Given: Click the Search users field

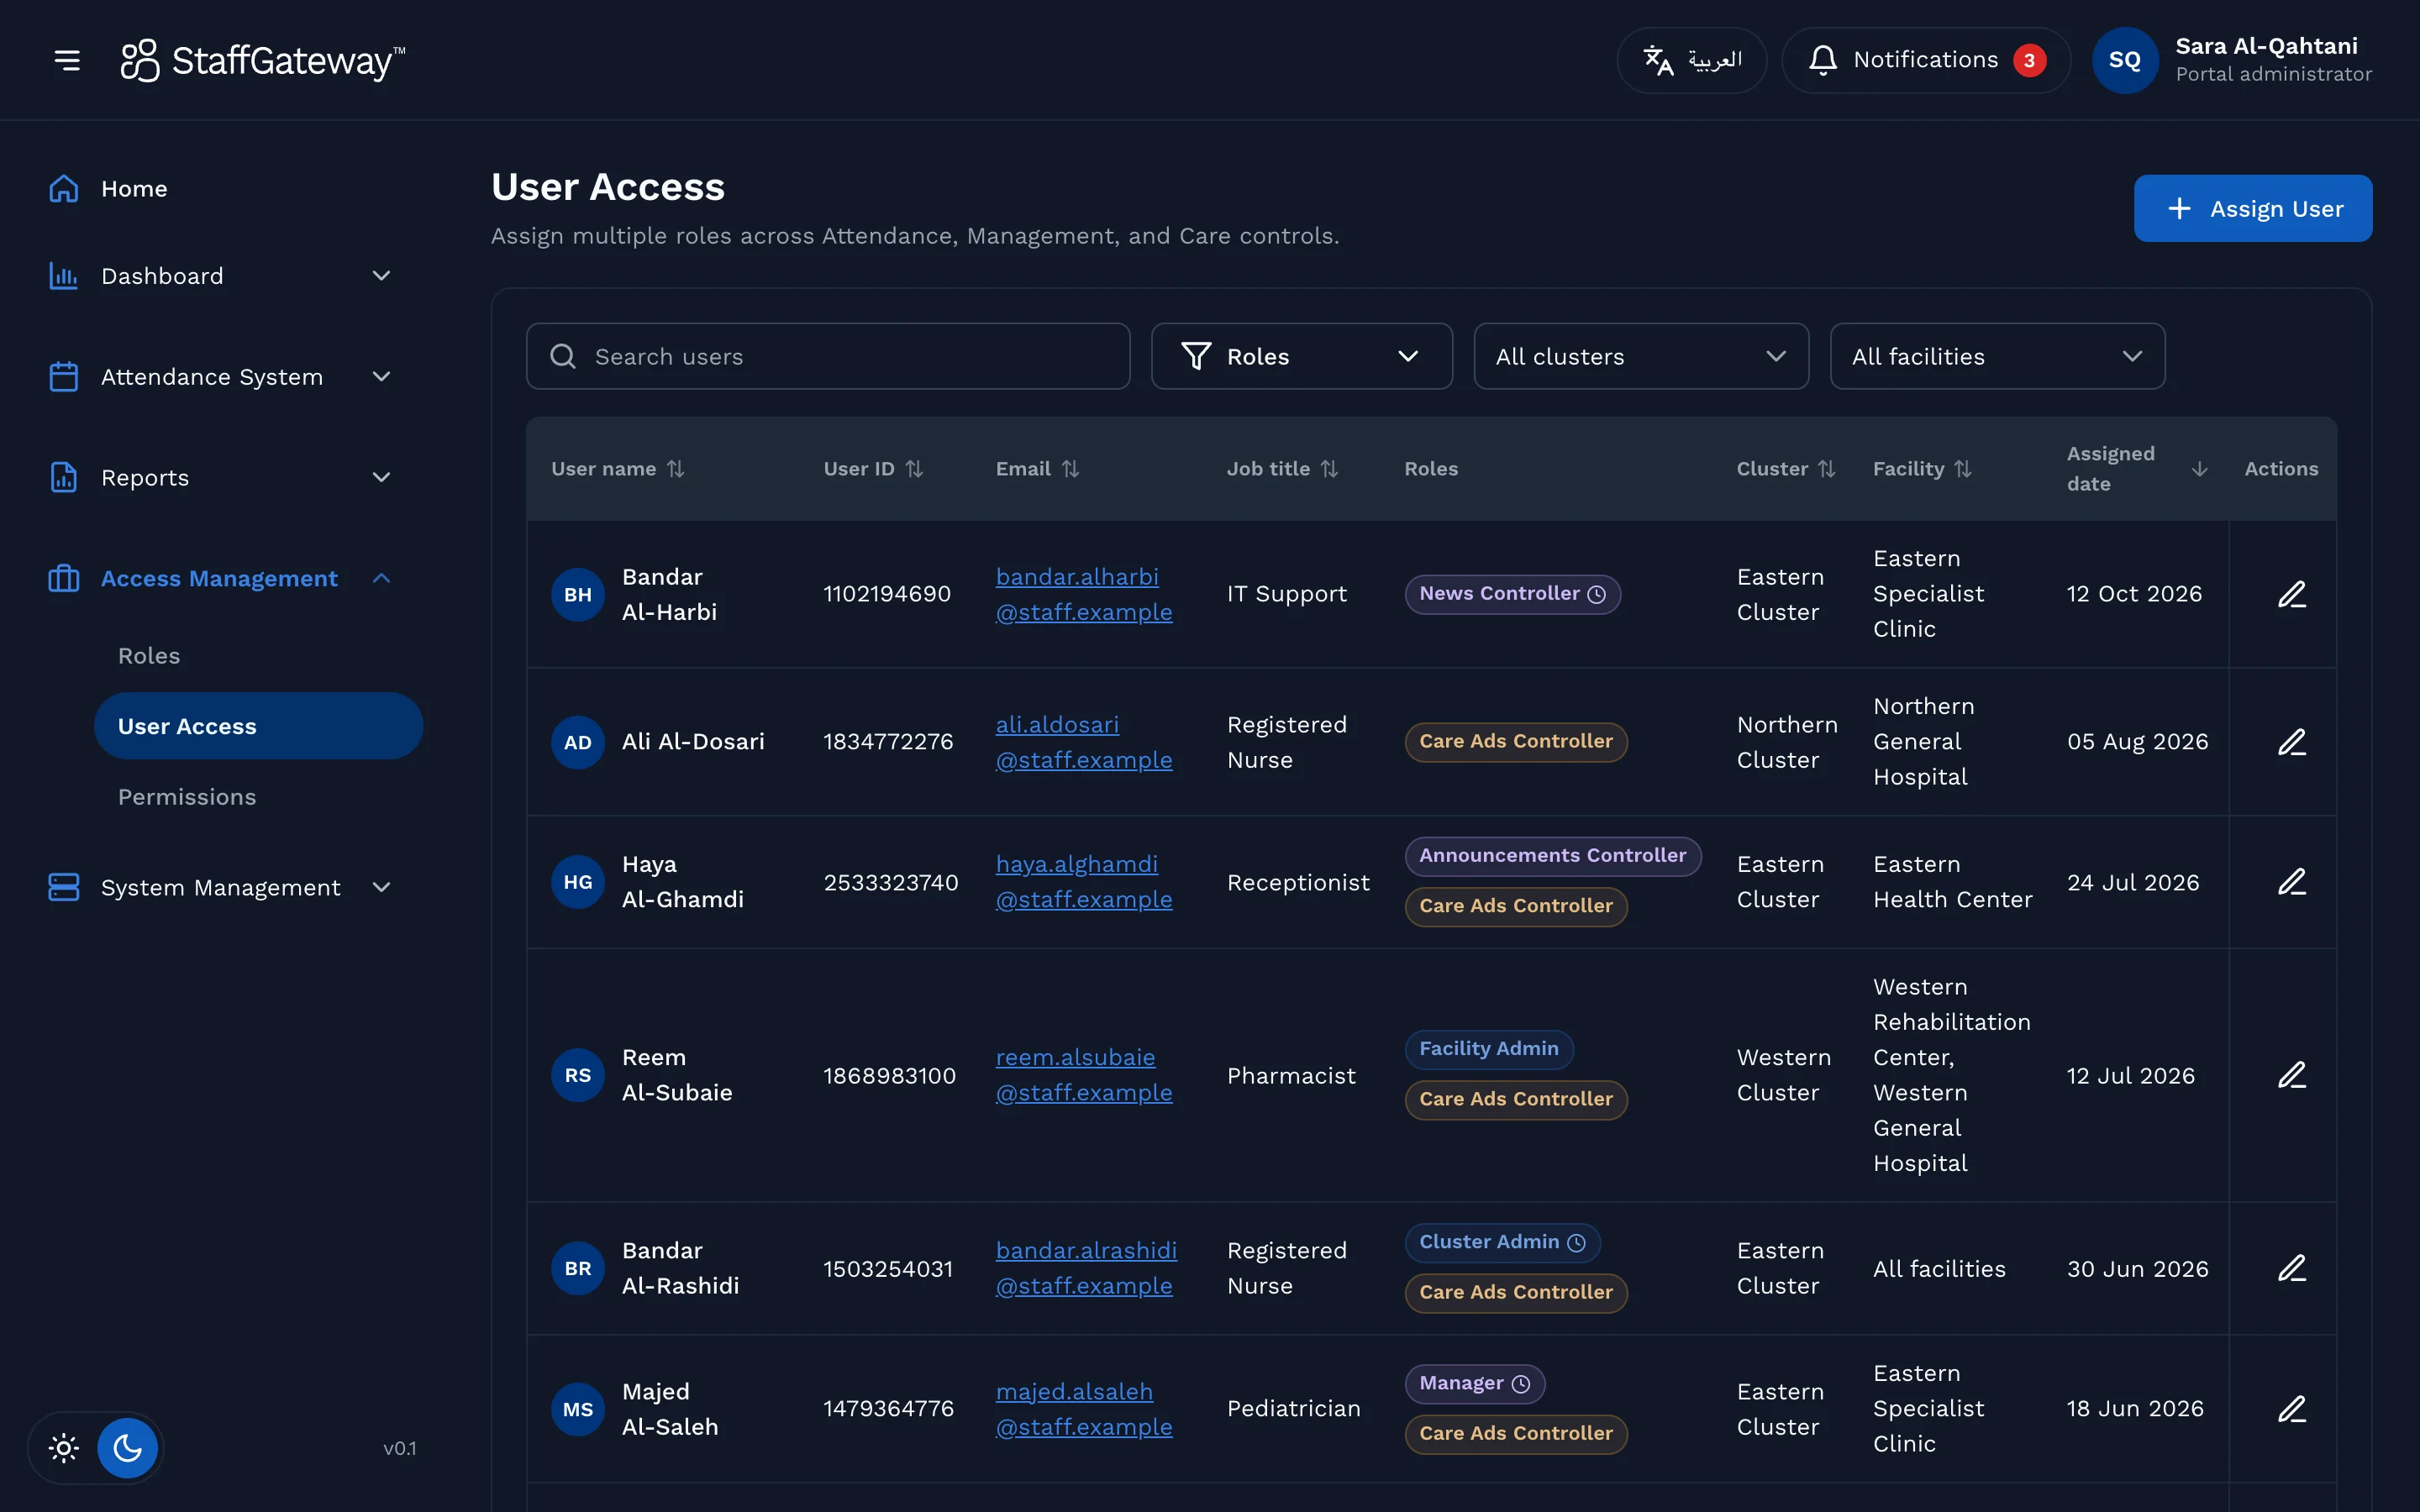Looking at the screenshot, I should 828,356.
